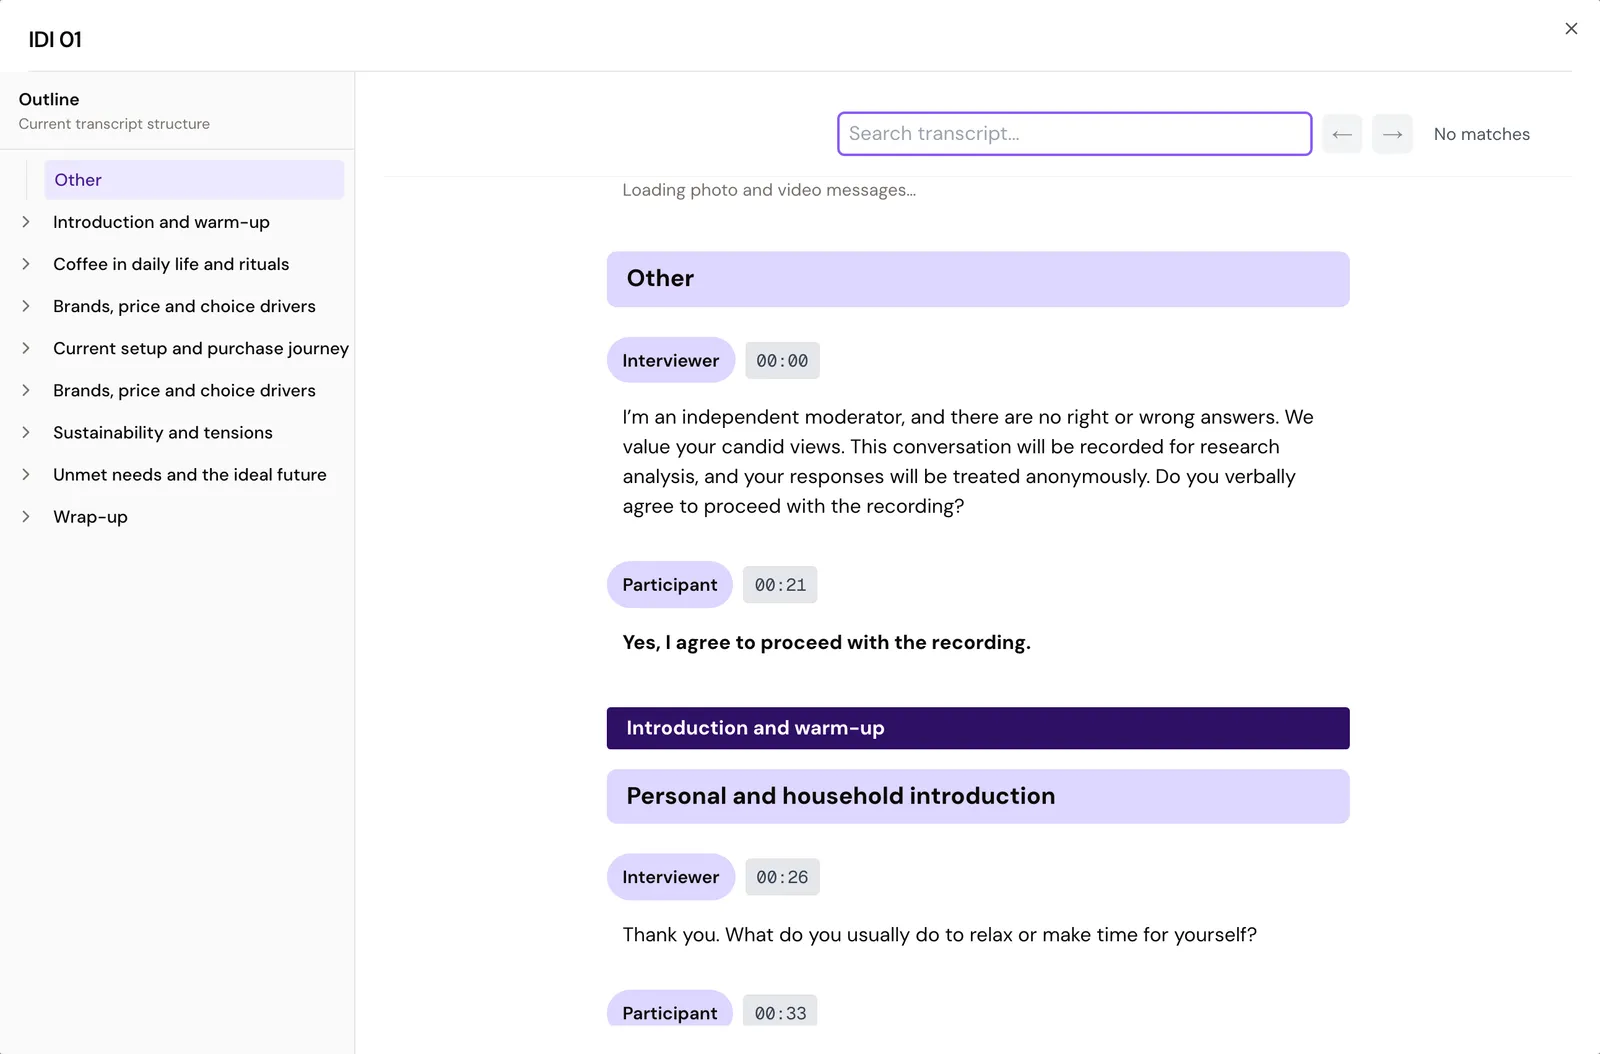The width and height of the screenshot is (1600, 1054).
Task: Click 'Yes, I agree to proceed' response
Action: [x=826, y=642]
